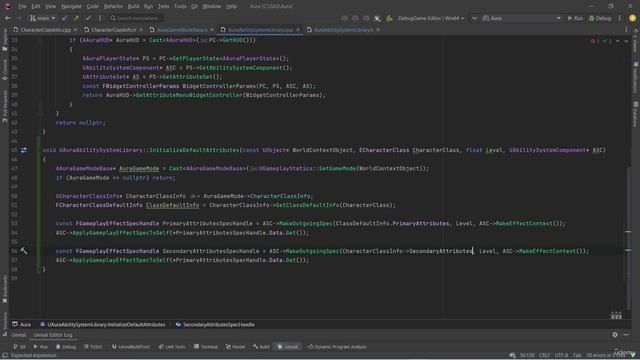The width and height of the screenshot is (640, 360).
Task: Toggle the Unreal tool window button
Action: click(288, 347)
